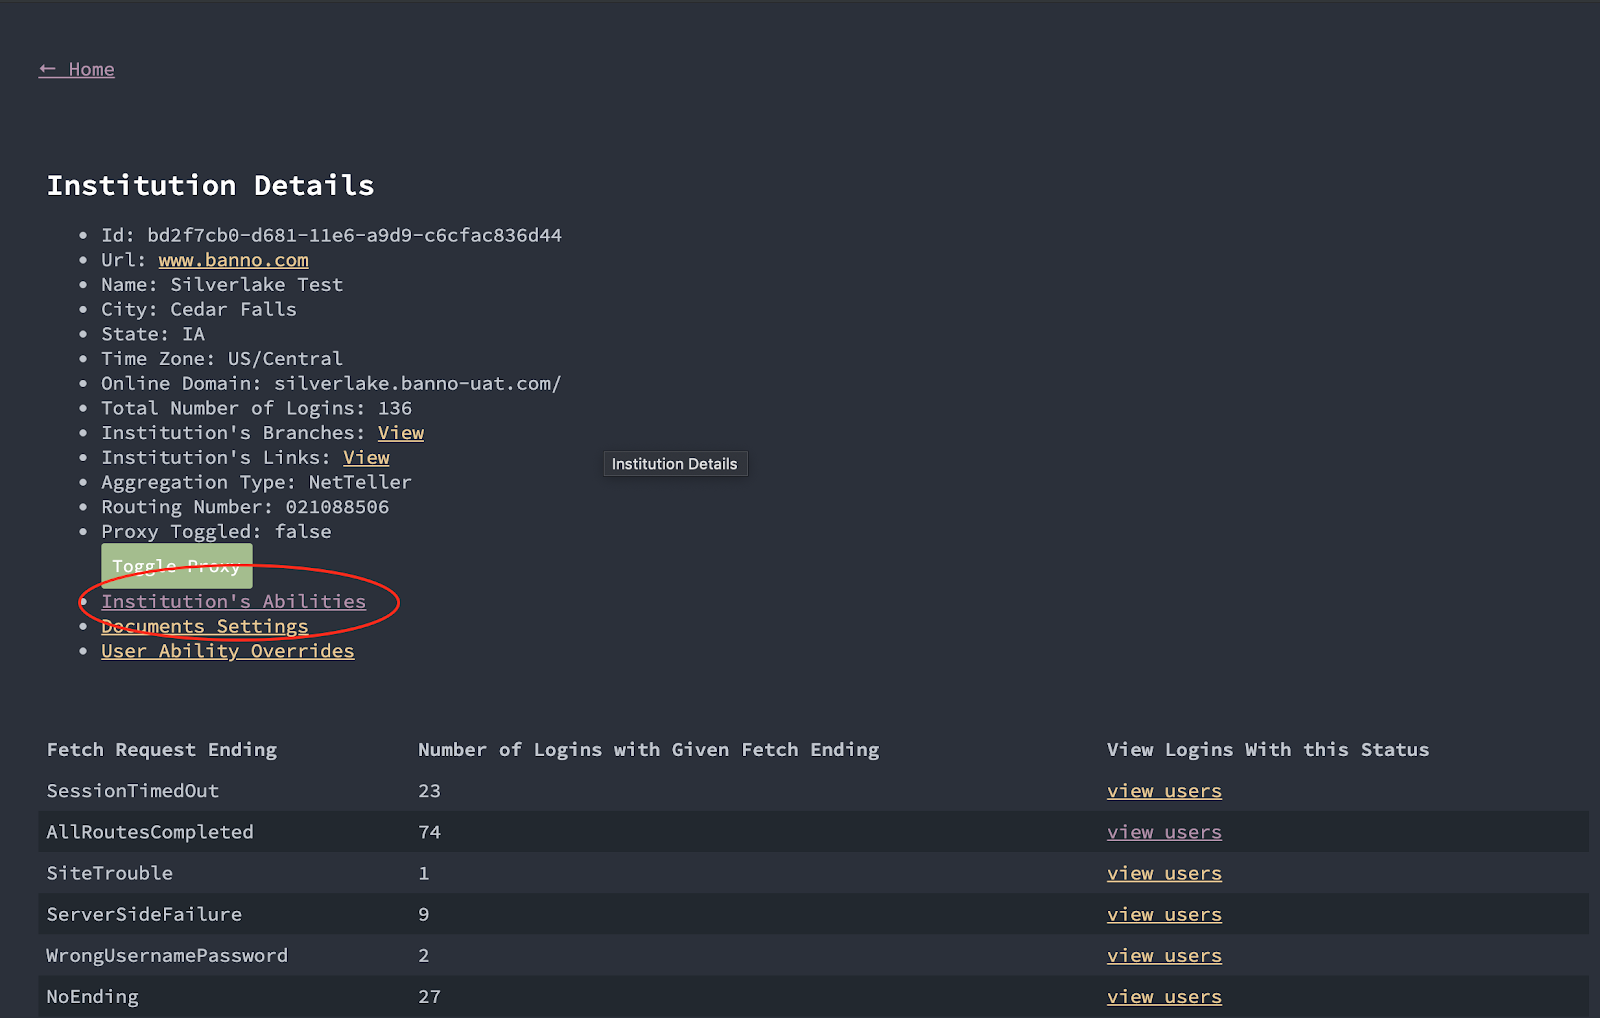
Task: View users with ServerSideFailure ending
Action: [x=1164, y=915]
